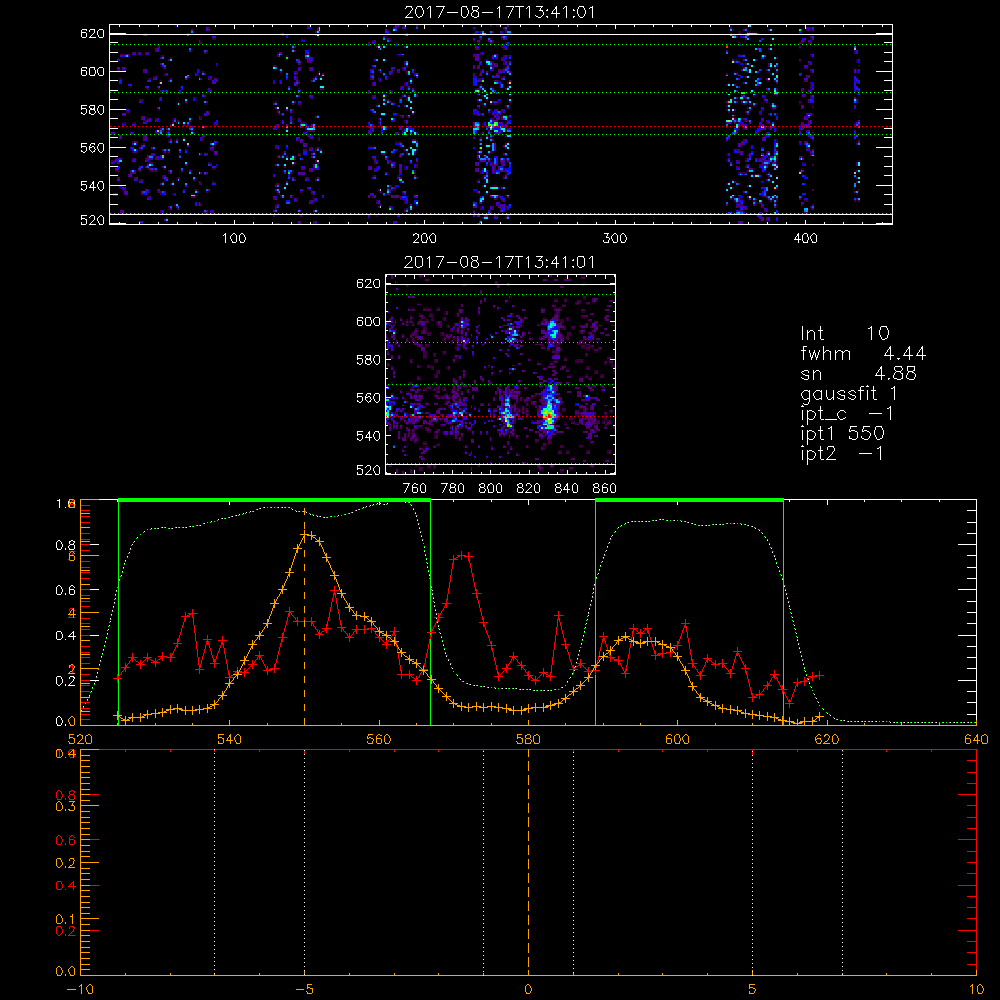The height and width of the screenshot is (1000, 1000).
Task: Select the 'ipt1 550' parameter line
Action: 842,434
